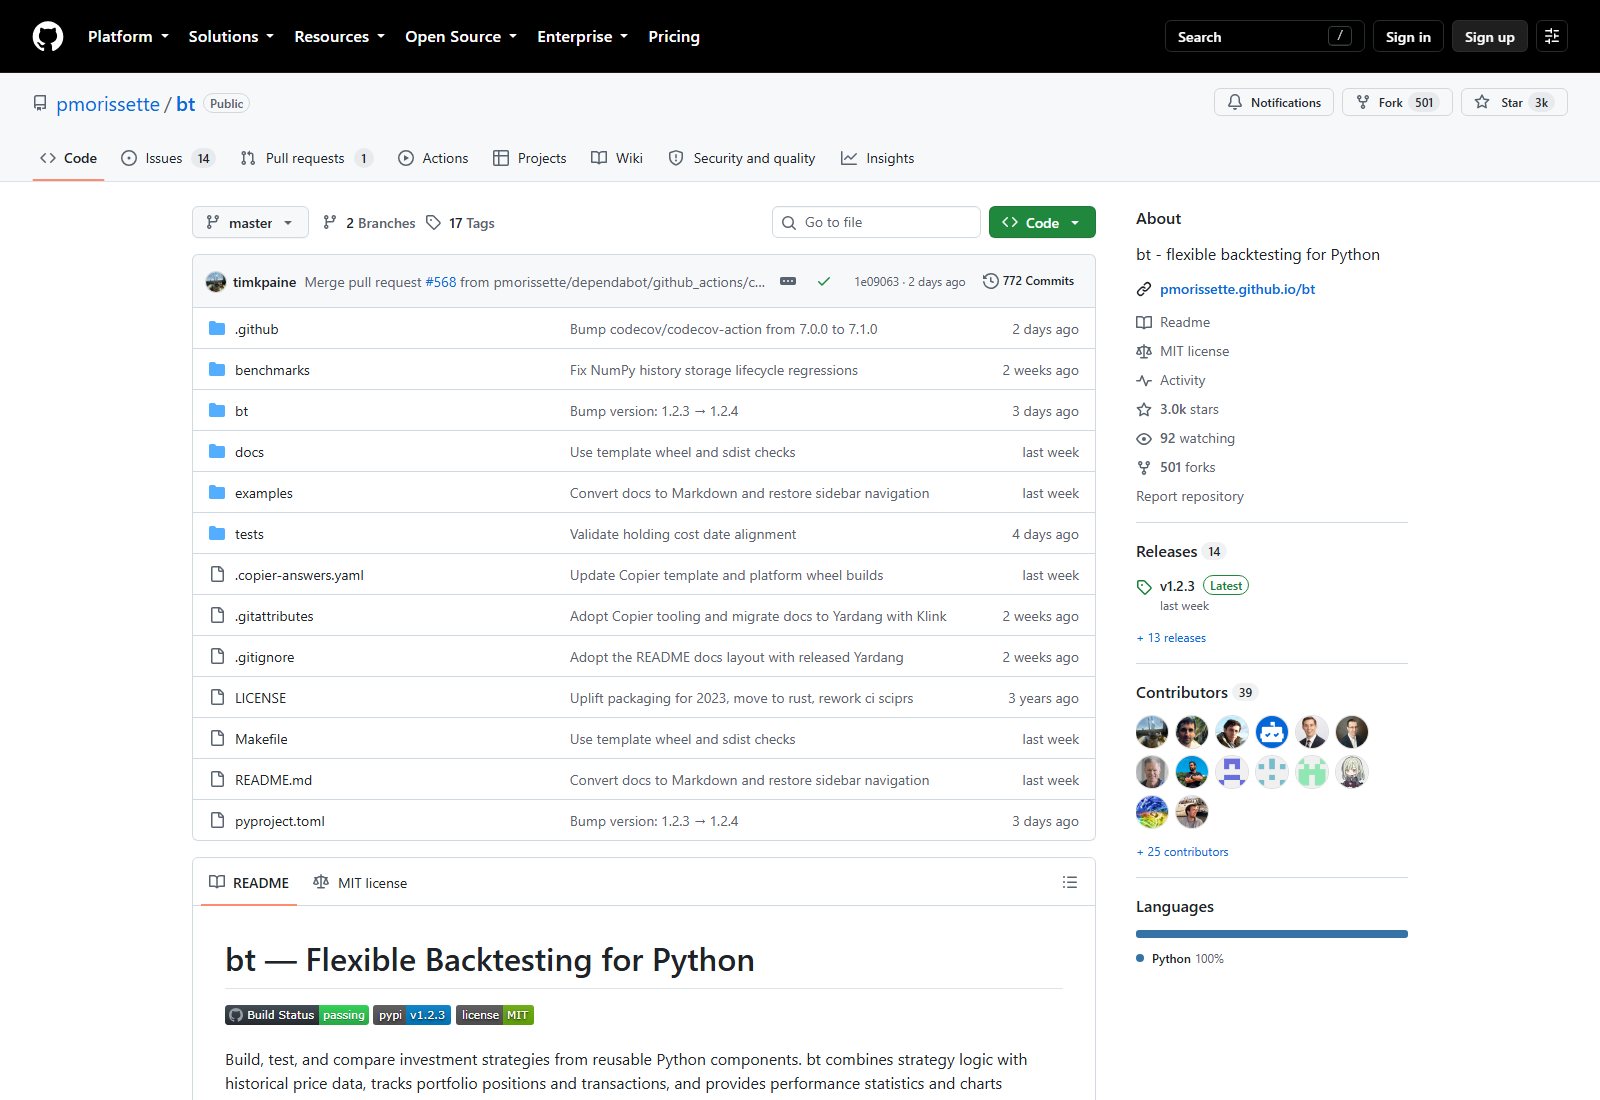Viewport: 1600px width, 1100px height.
Task: Click the Sign in button
Action: [x=1408, y=37]
